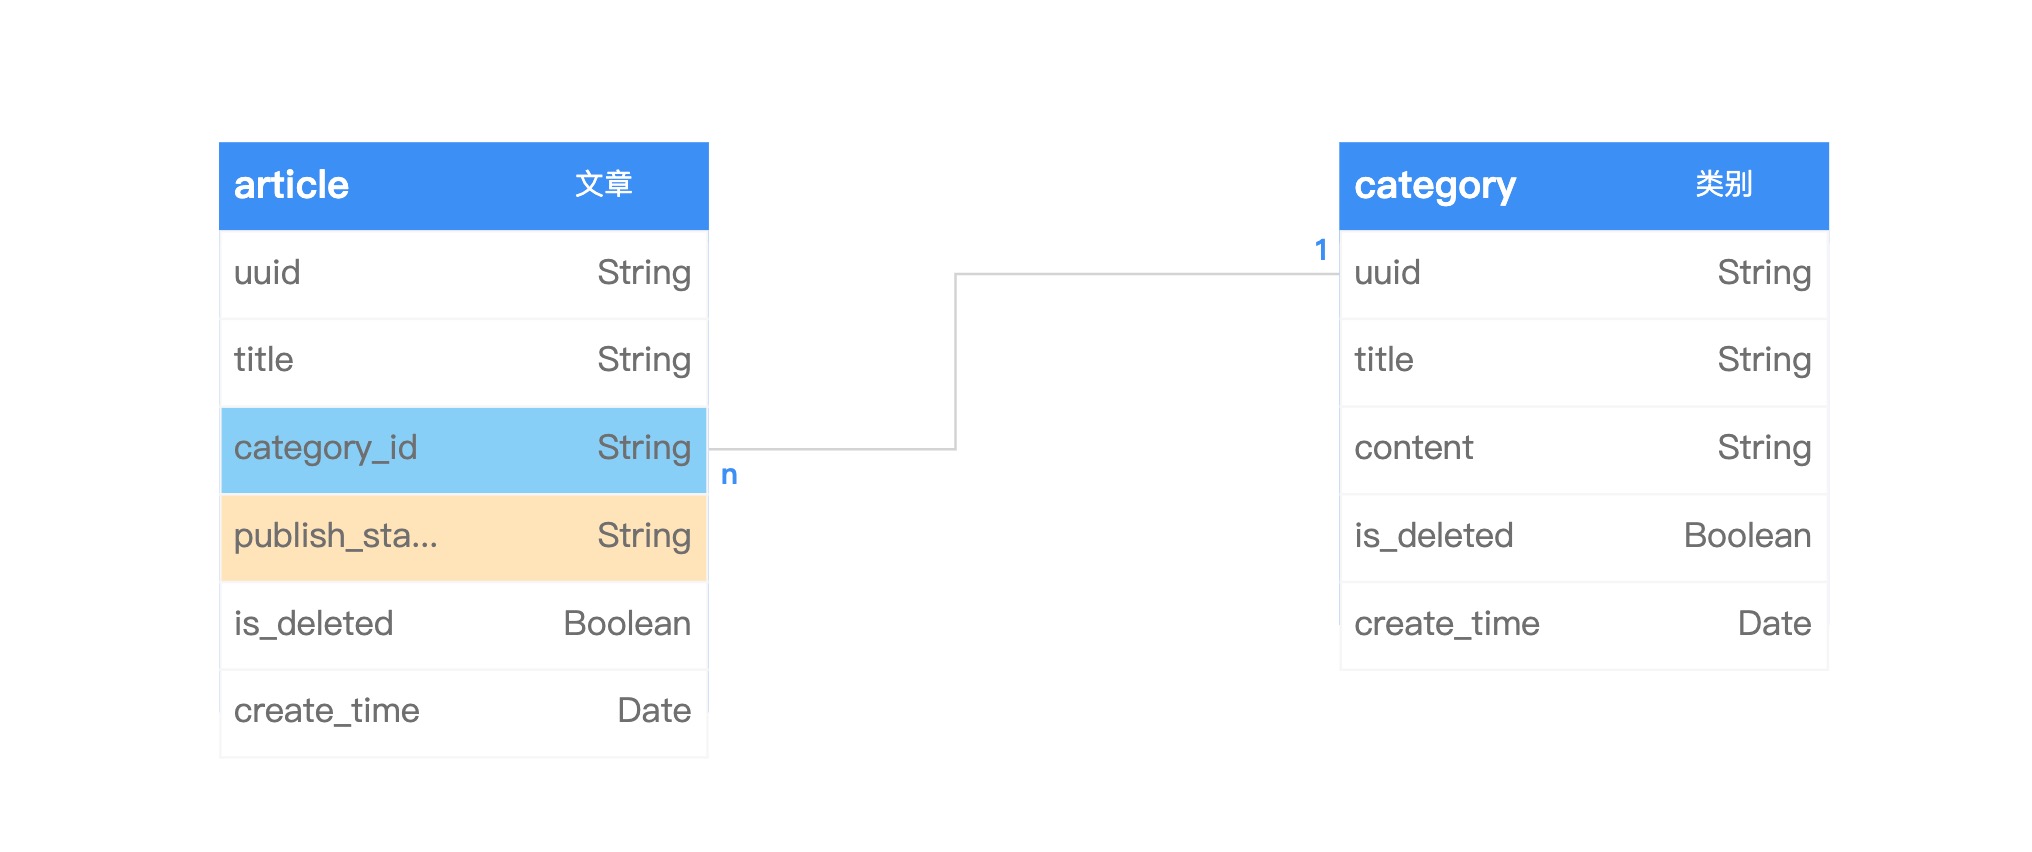The height and width of the screenshot is (852, 2032).
Task: Select the content field in category table
Action: tap(1583, 448)
